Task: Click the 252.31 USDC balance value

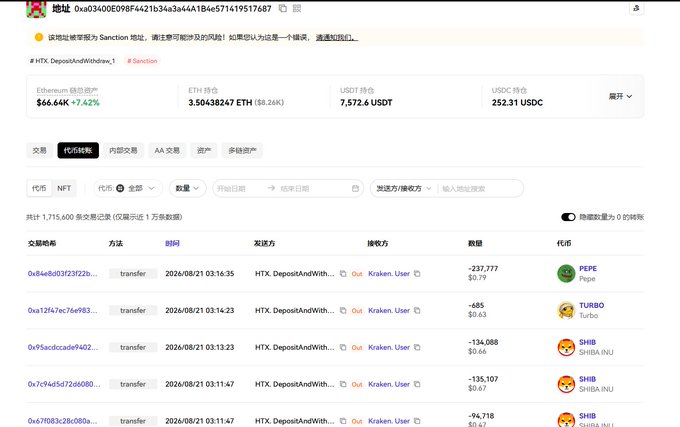Action: [517, 103]
